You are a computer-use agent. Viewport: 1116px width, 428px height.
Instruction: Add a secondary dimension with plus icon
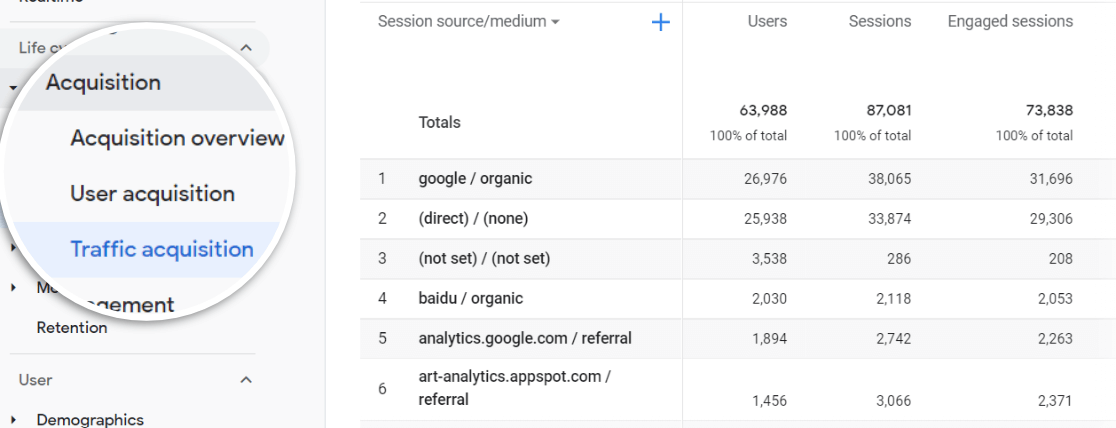(x=660, y=22)
